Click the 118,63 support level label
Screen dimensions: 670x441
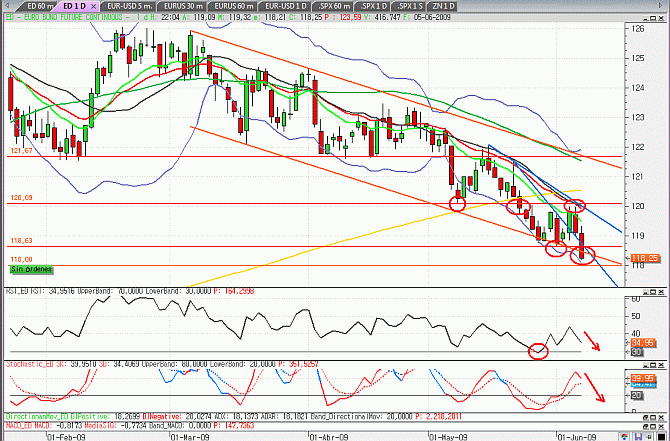(x=21, y=241)
